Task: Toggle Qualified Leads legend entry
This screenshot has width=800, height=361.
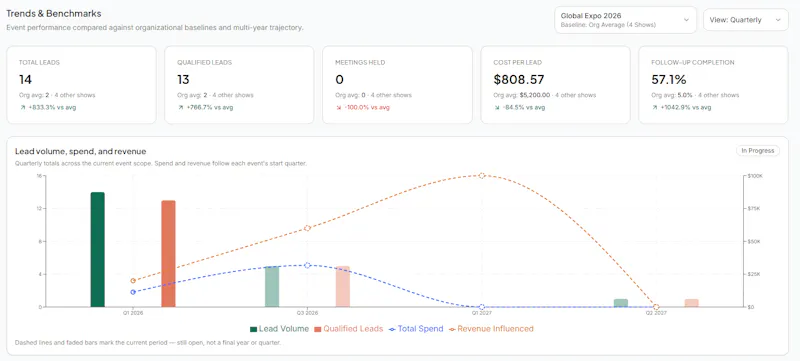Action: [x=348, y=329]
